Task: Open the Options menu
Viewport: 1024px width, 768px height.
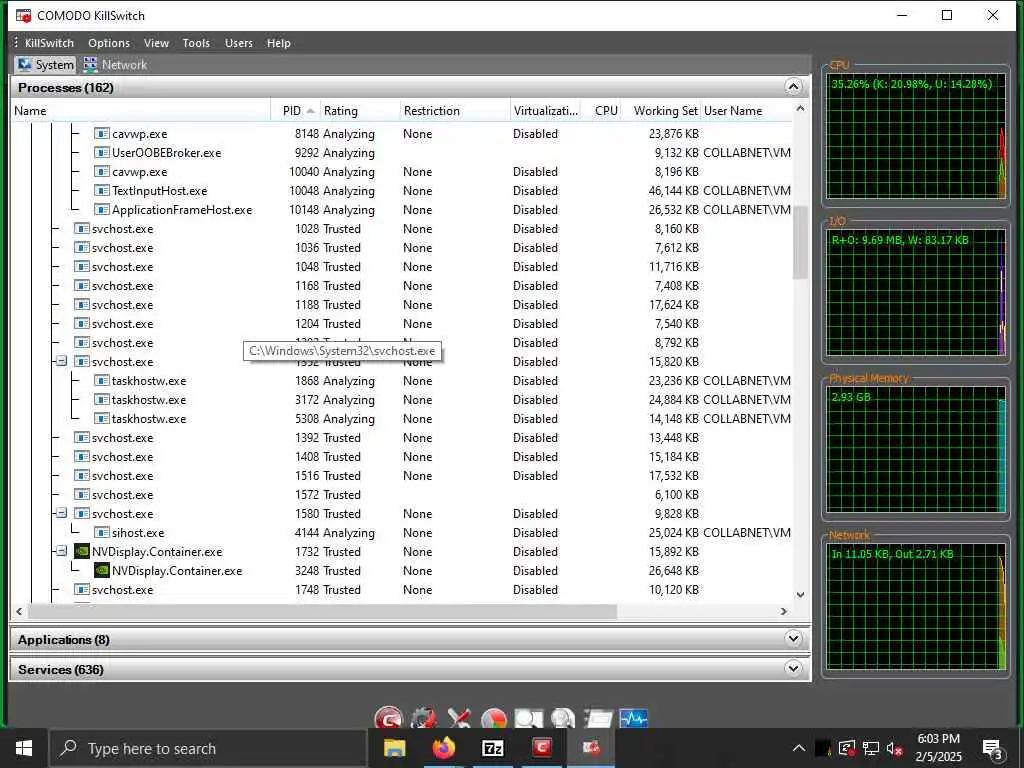Action: [109, 43]
